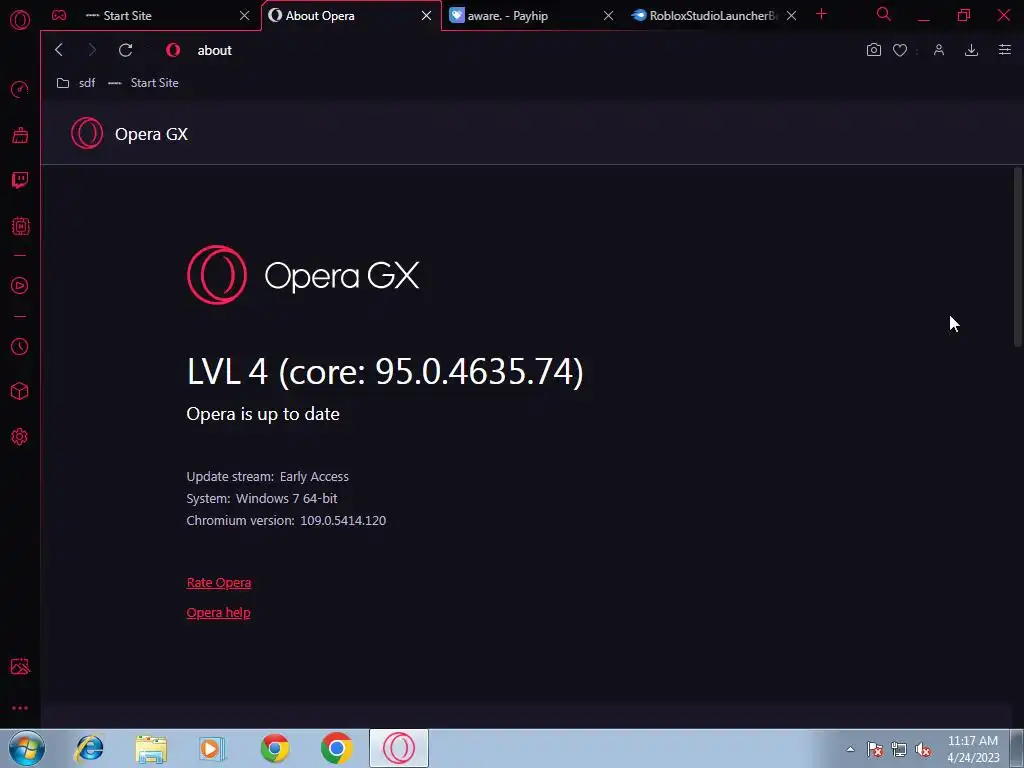Follow the Opera help link
Image resolution: width=1024 pixels, height=768 pixels.
(218, 613)
